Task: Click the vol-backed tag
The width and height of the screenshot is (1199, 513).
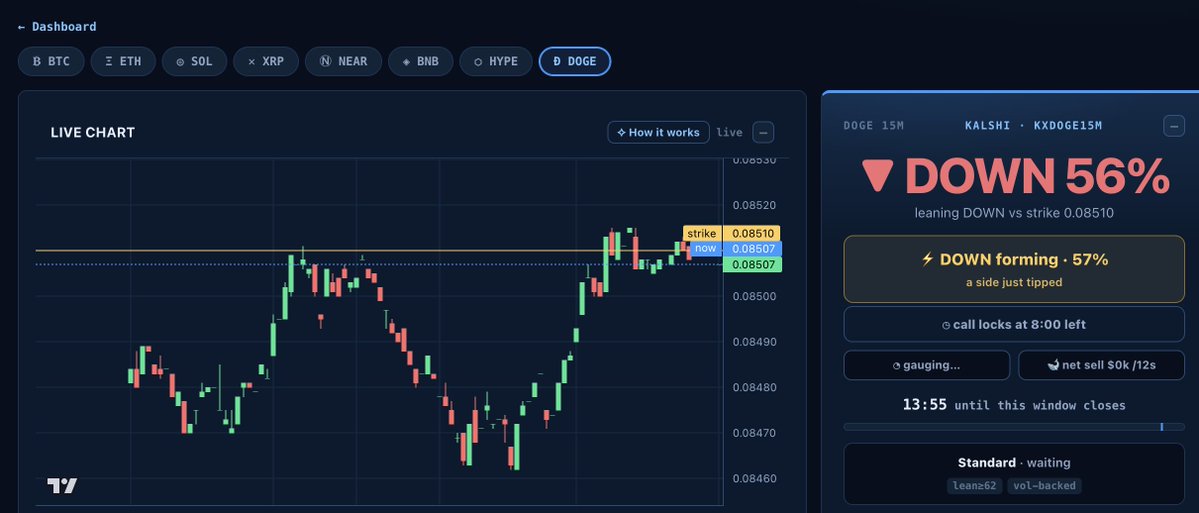Action: (x=1044, y=485)
